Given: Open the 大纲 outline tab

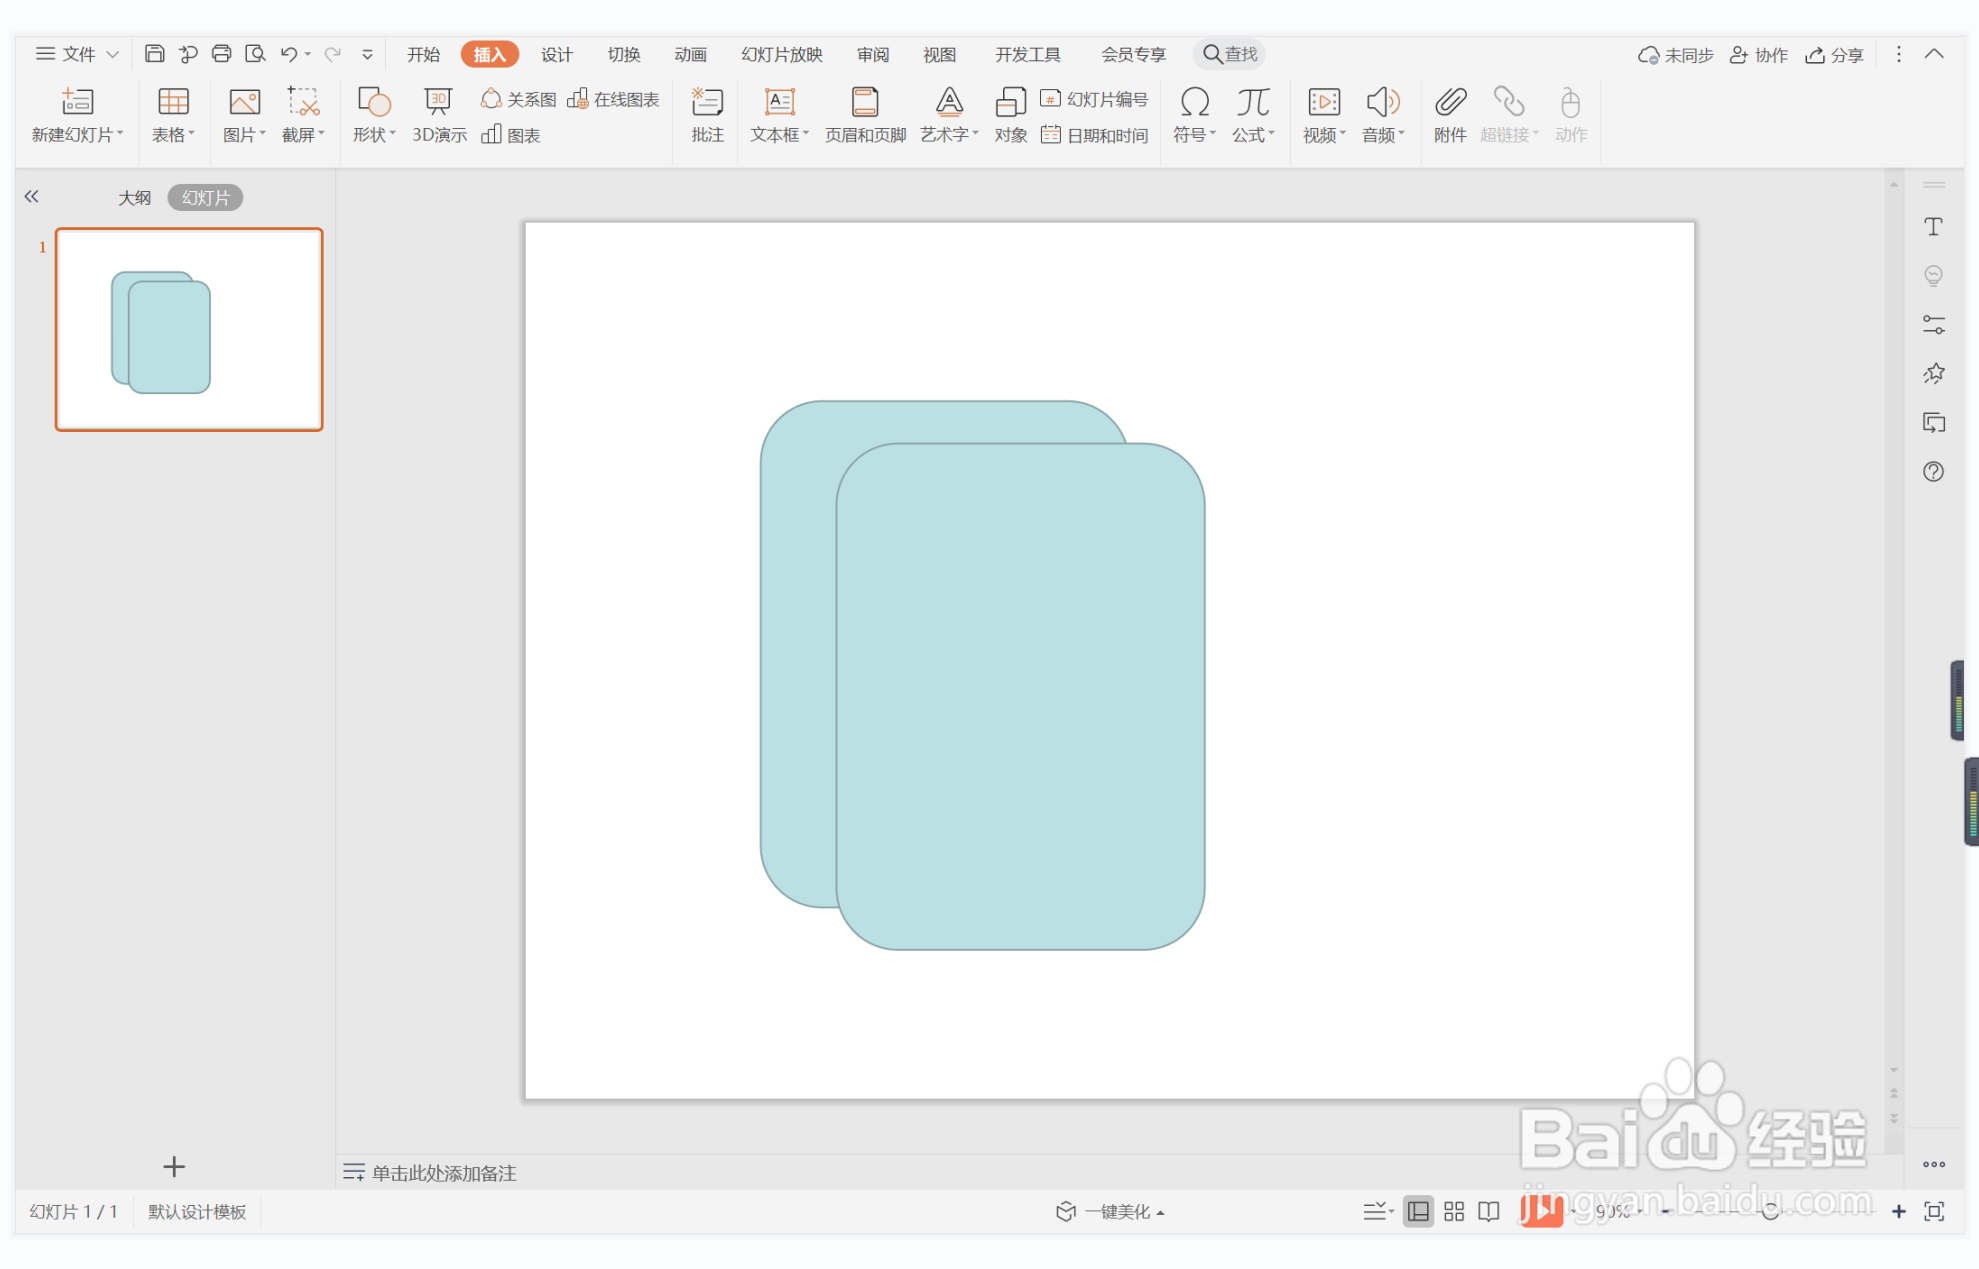Looking at the screenshot, I should coord(134,197).
